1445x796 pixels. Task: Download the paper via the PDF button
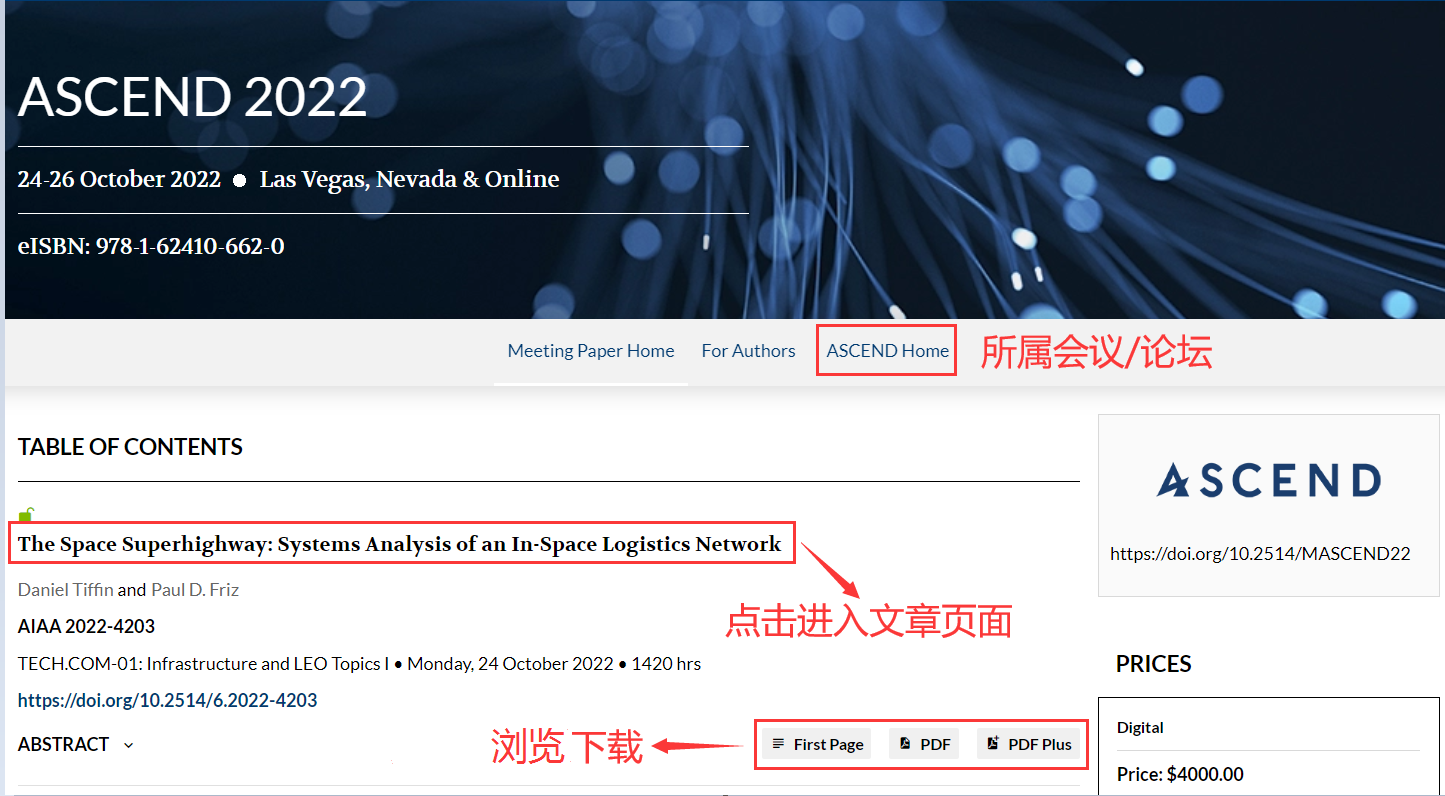coord(924,744)
